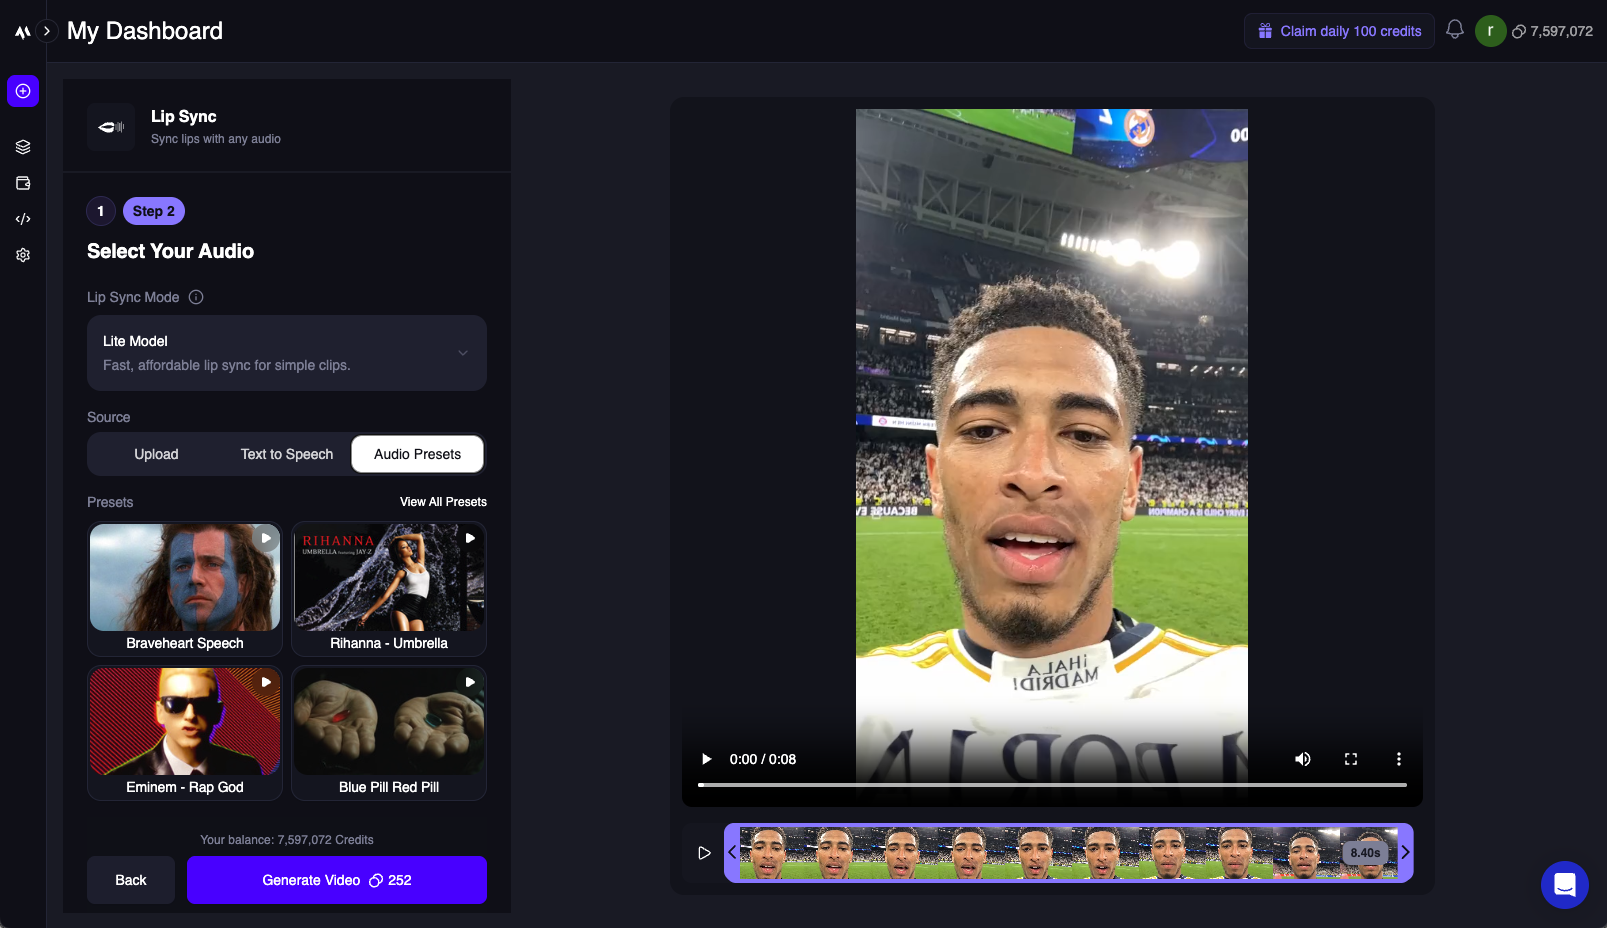This screenshot has height=928, width=1607.
Task: Open the layers stack icon in sidebar
Action: pyautogui.click(x=23, y=147)
